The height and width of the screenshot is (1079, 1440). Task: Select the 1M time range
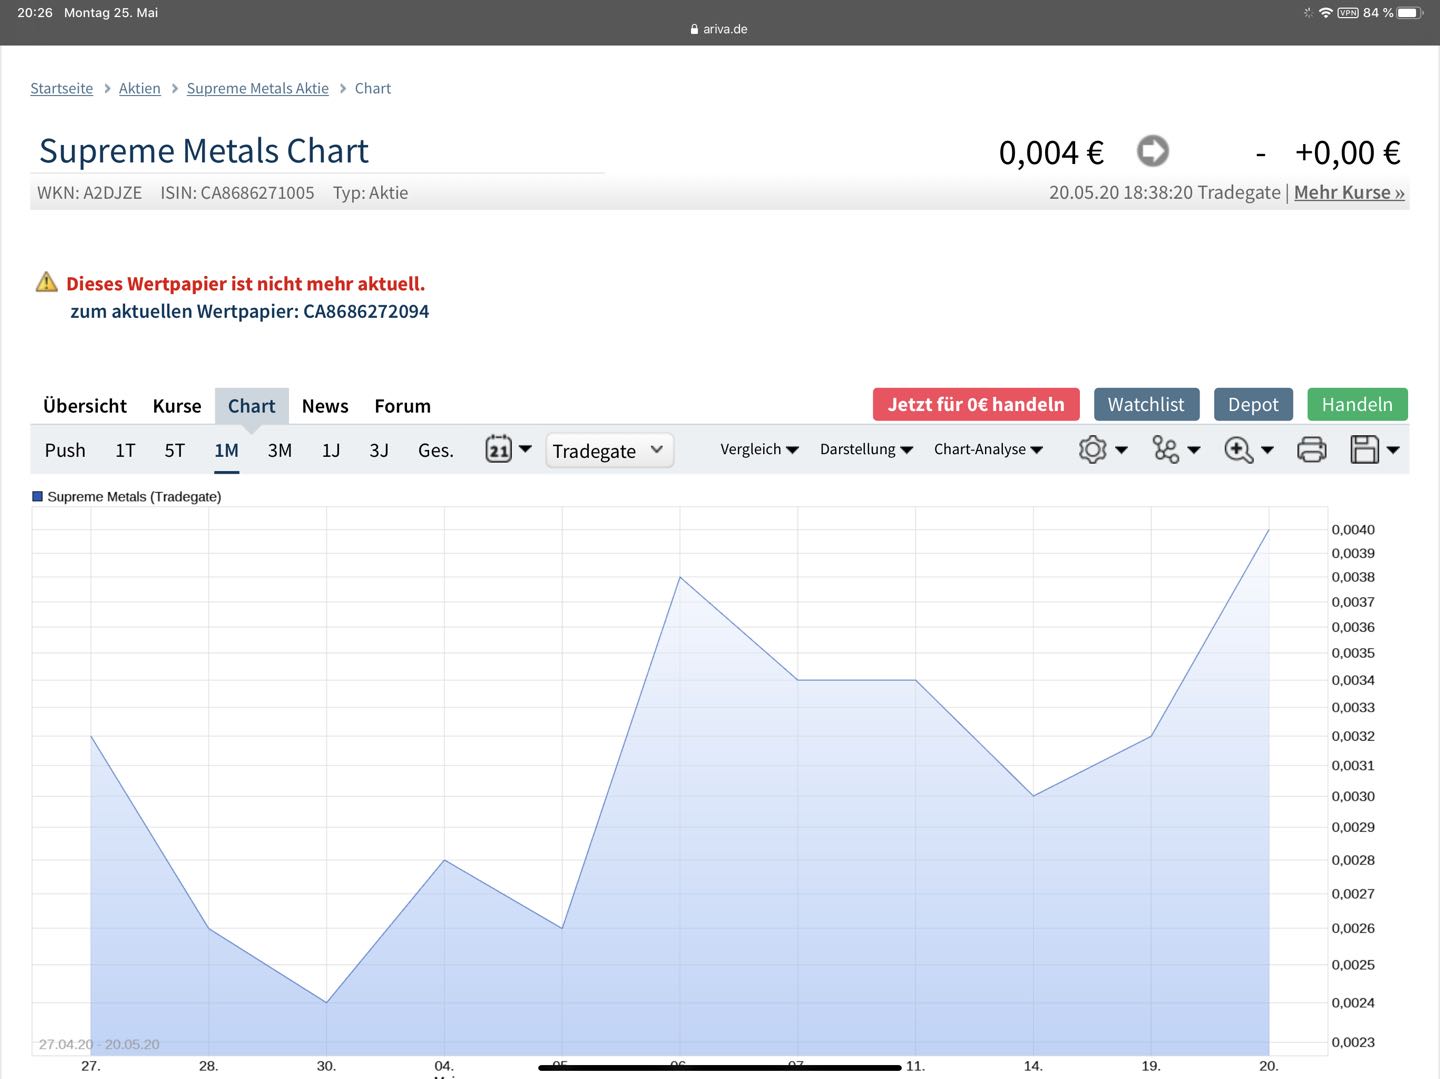coord(226,450)
